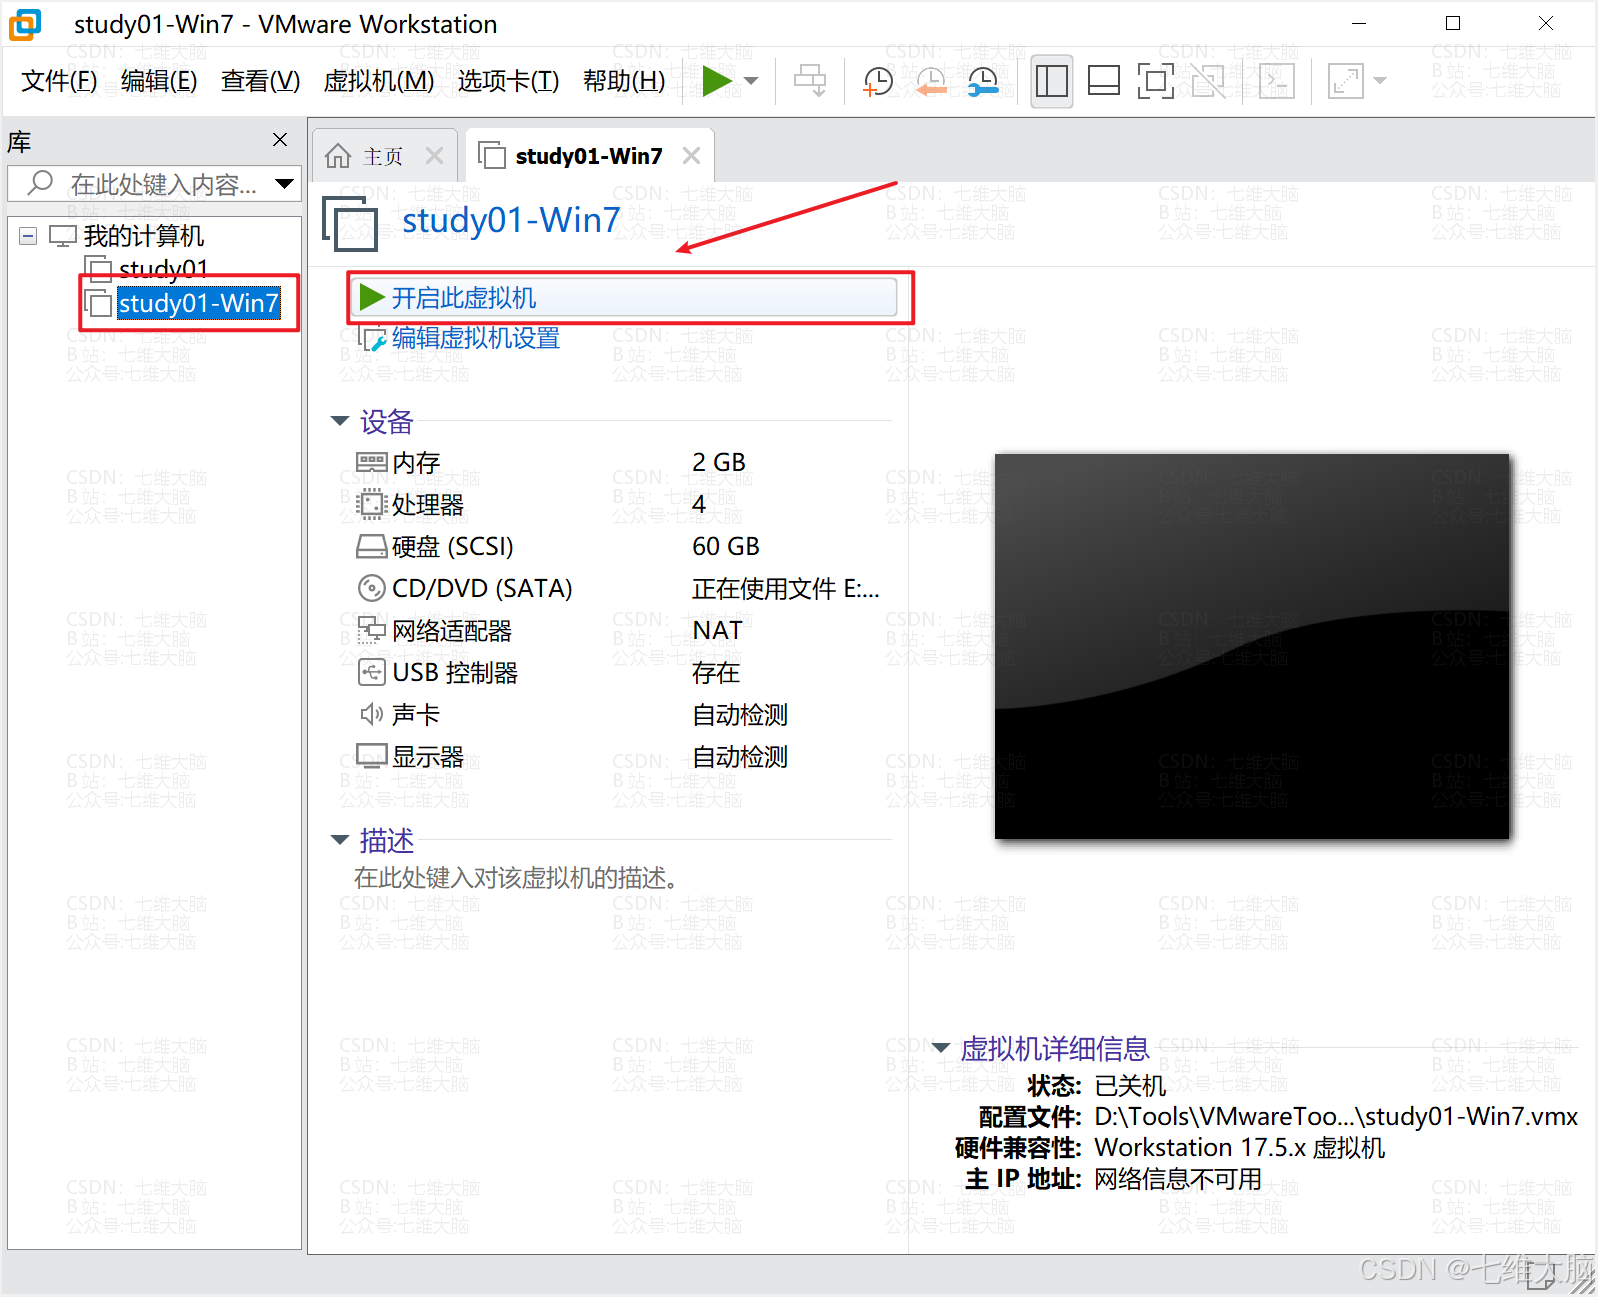1598x1297 pixels.
Task: Click the Unity mode toolbar icon
Action: [x=1207, y=81]
